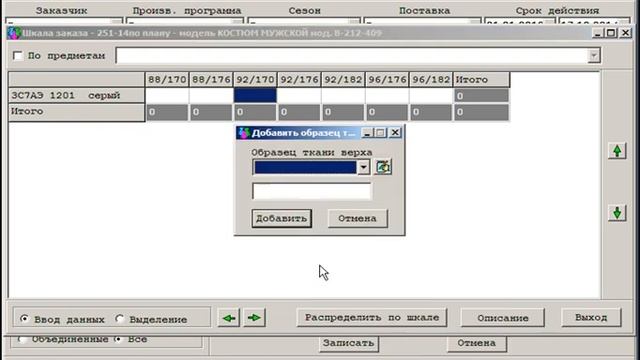Click the Итого column header
Image resolution: width=640 pixels, height=360 pixels.
coord(481,80)
